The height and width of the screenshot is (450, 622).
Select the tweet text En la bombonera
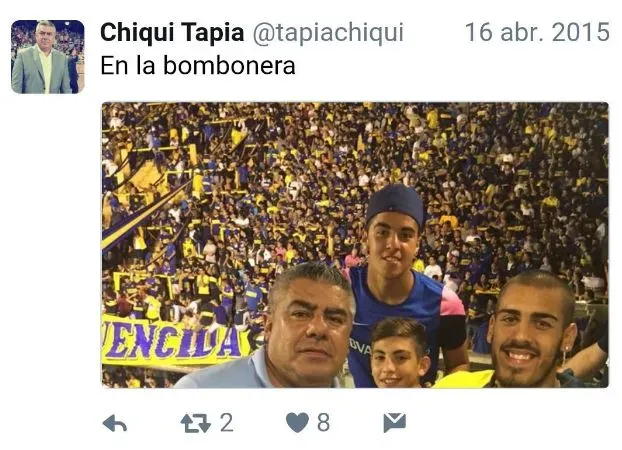pyautogui.click(x=198, y=65)
